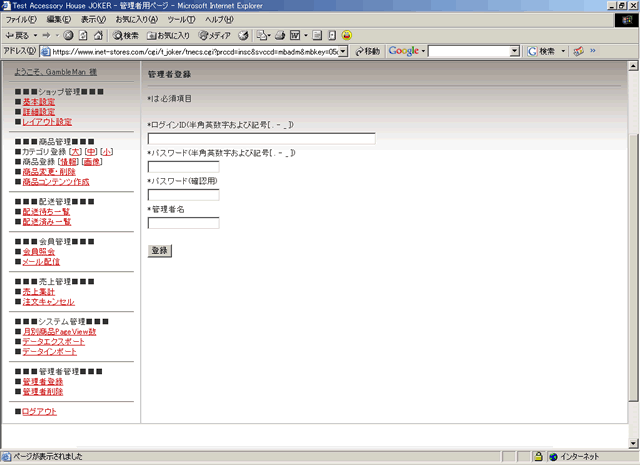Click the Print icon in toolbar
Image resolution: width=640 pixels, height=465 pixels.
coord(280,35)
